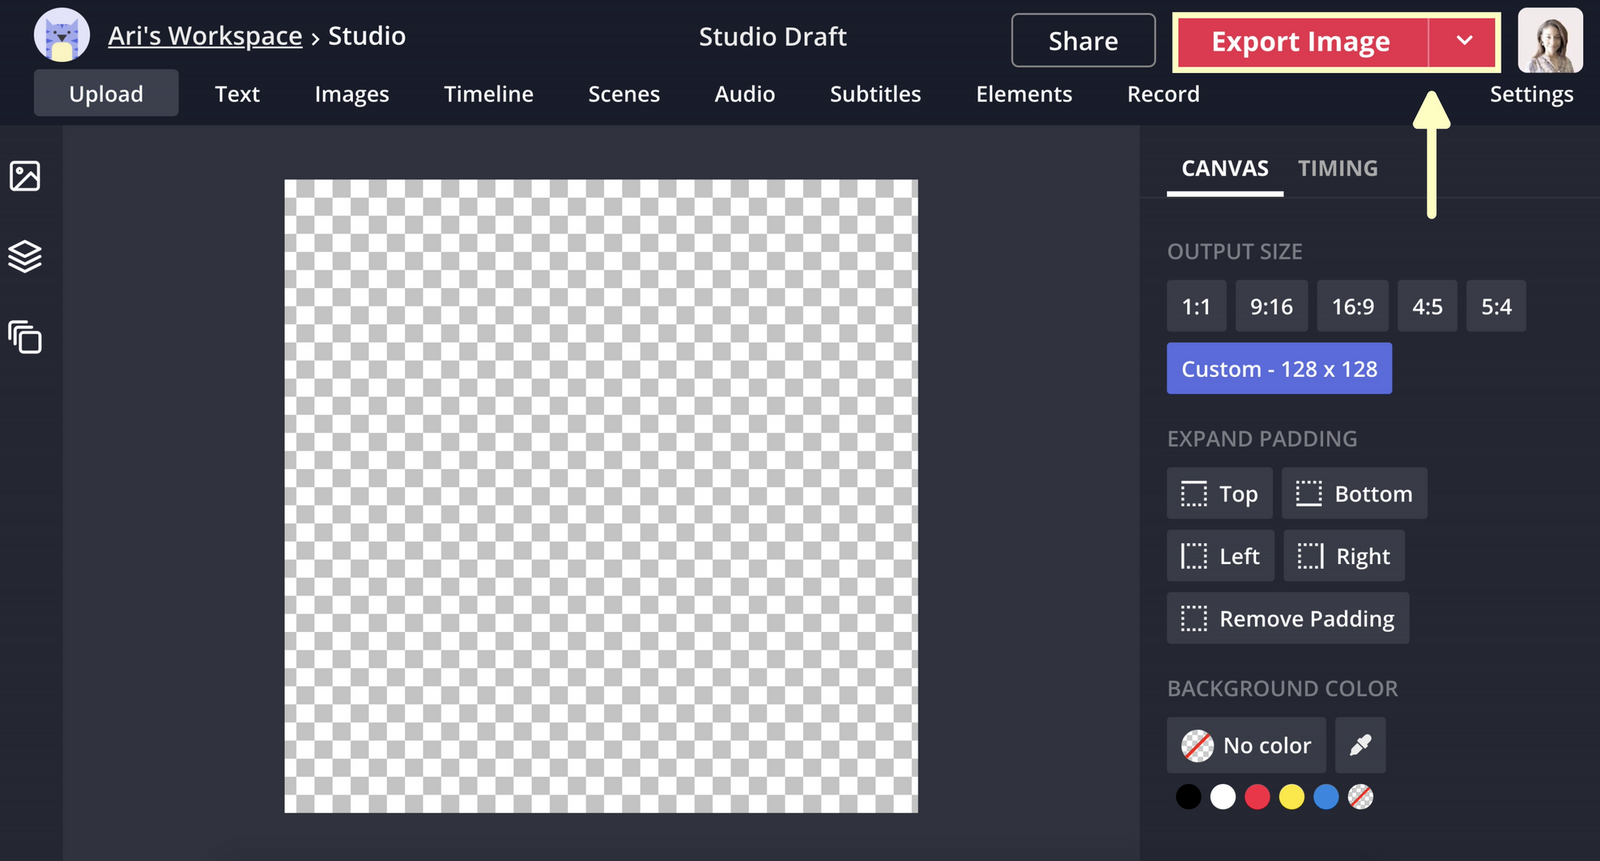Open the layers stack icon

(x=25, y=257)
